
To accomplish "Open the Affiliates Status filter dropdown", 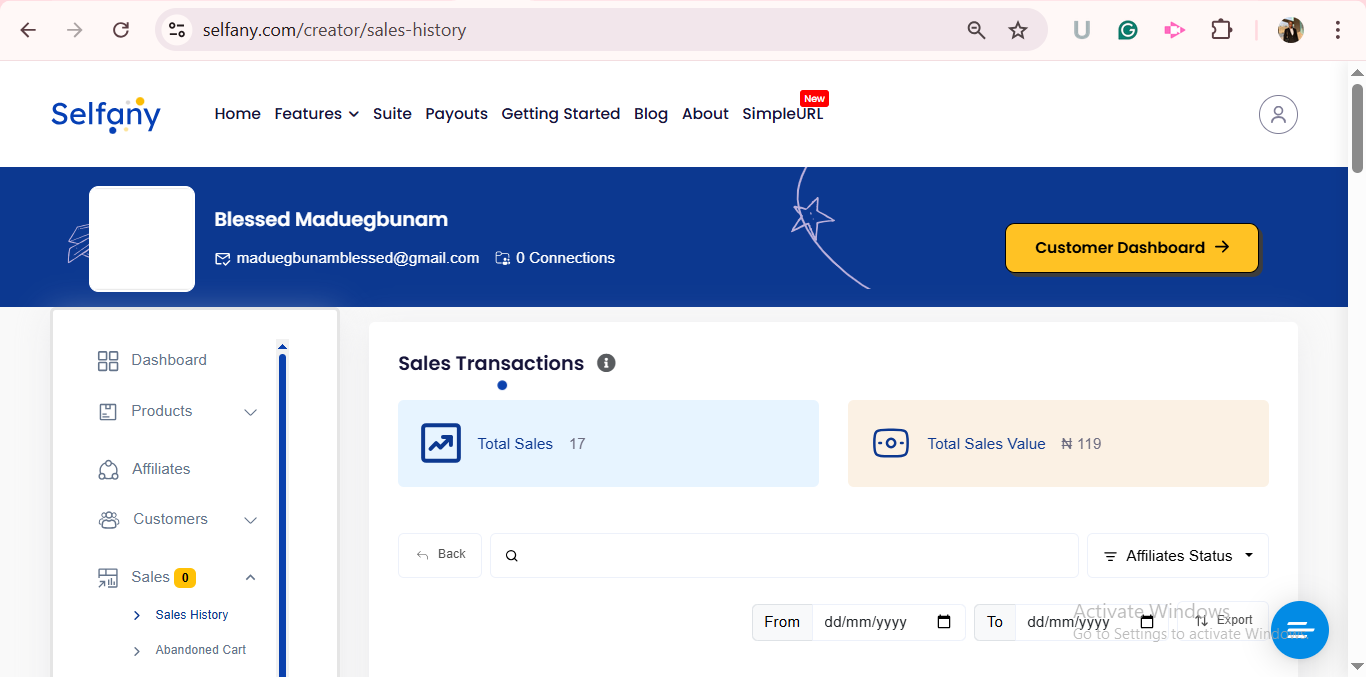I will tap(1178, 556).
